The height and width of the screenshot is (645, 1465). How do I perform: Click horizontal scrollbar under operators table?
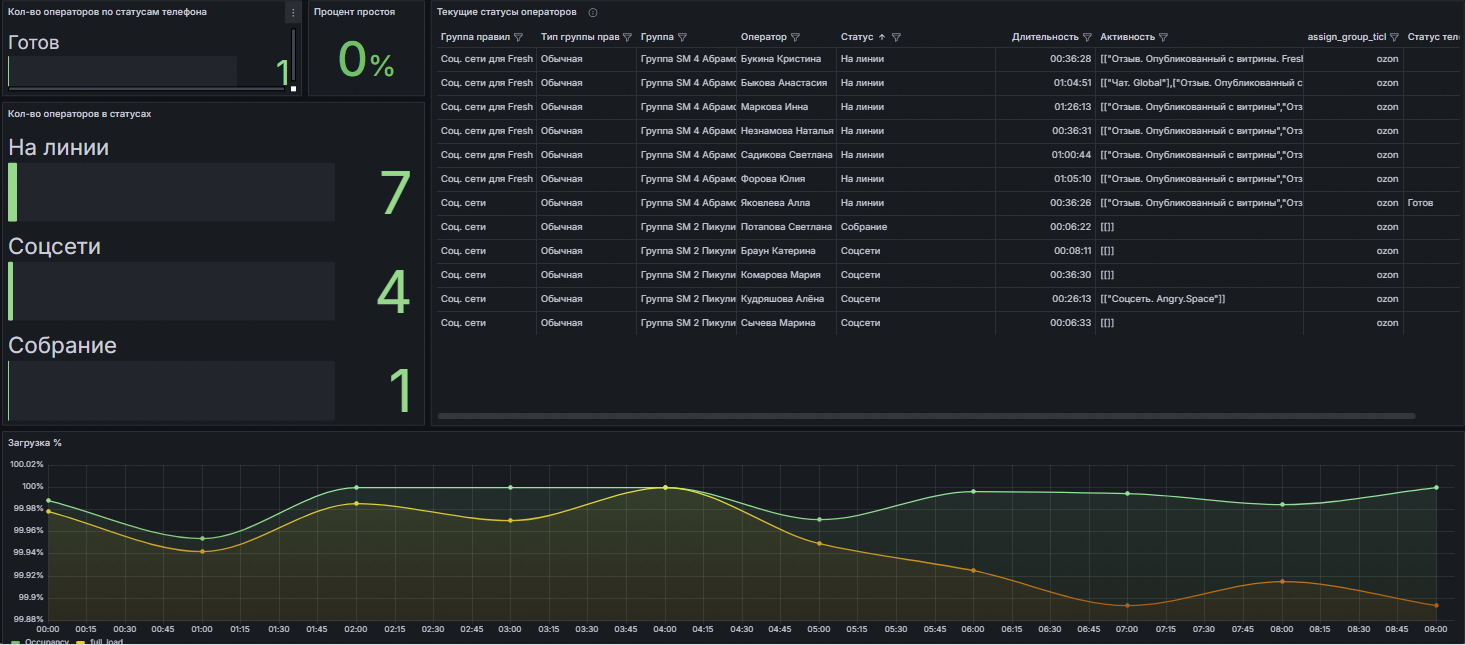[x=926, y=415]
